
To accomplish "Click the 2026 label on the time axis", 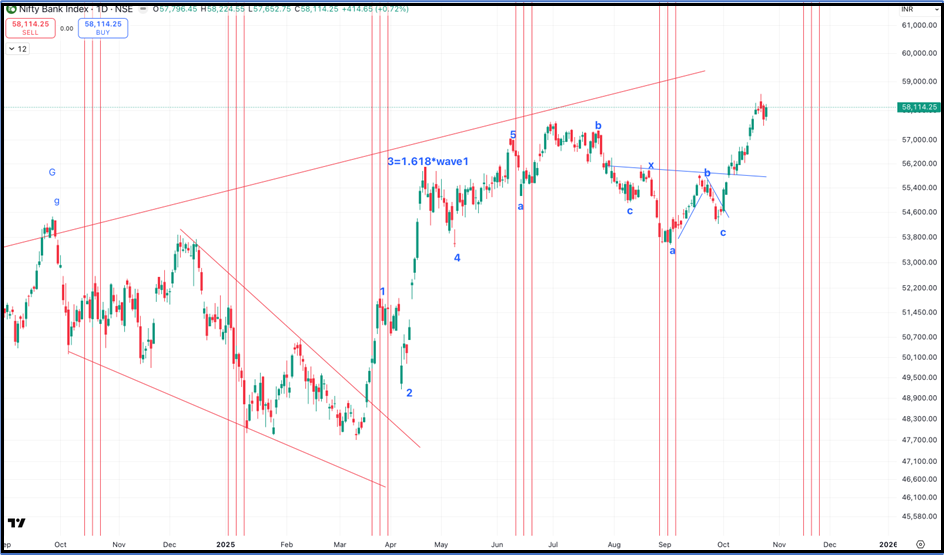I will pyautogui.click(x=887, y=545).
